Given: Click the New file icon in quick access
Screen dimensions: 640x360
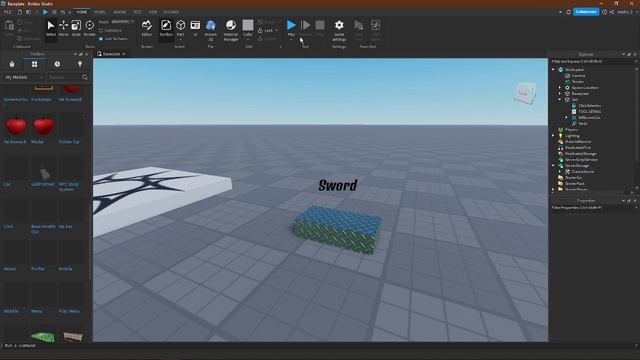Looking at the screenshot, I should point(20,12).
